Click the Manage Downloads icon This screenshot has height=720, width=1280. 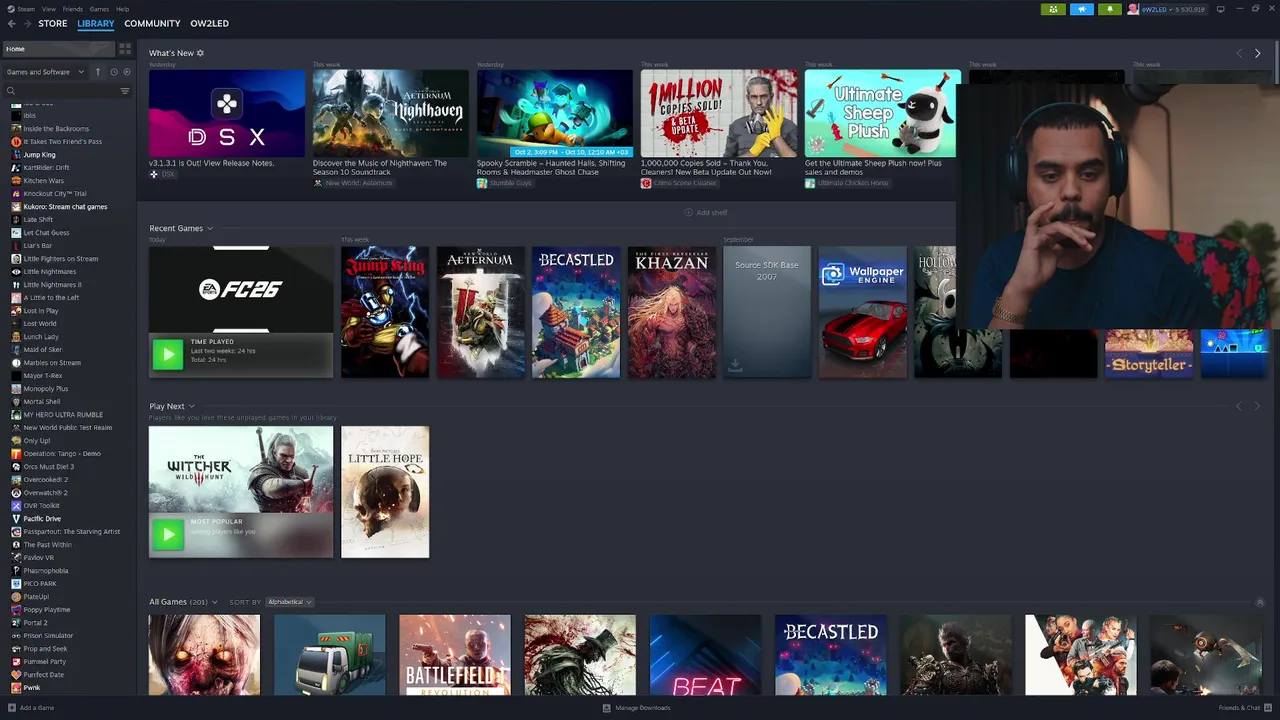tap(606, 708)
